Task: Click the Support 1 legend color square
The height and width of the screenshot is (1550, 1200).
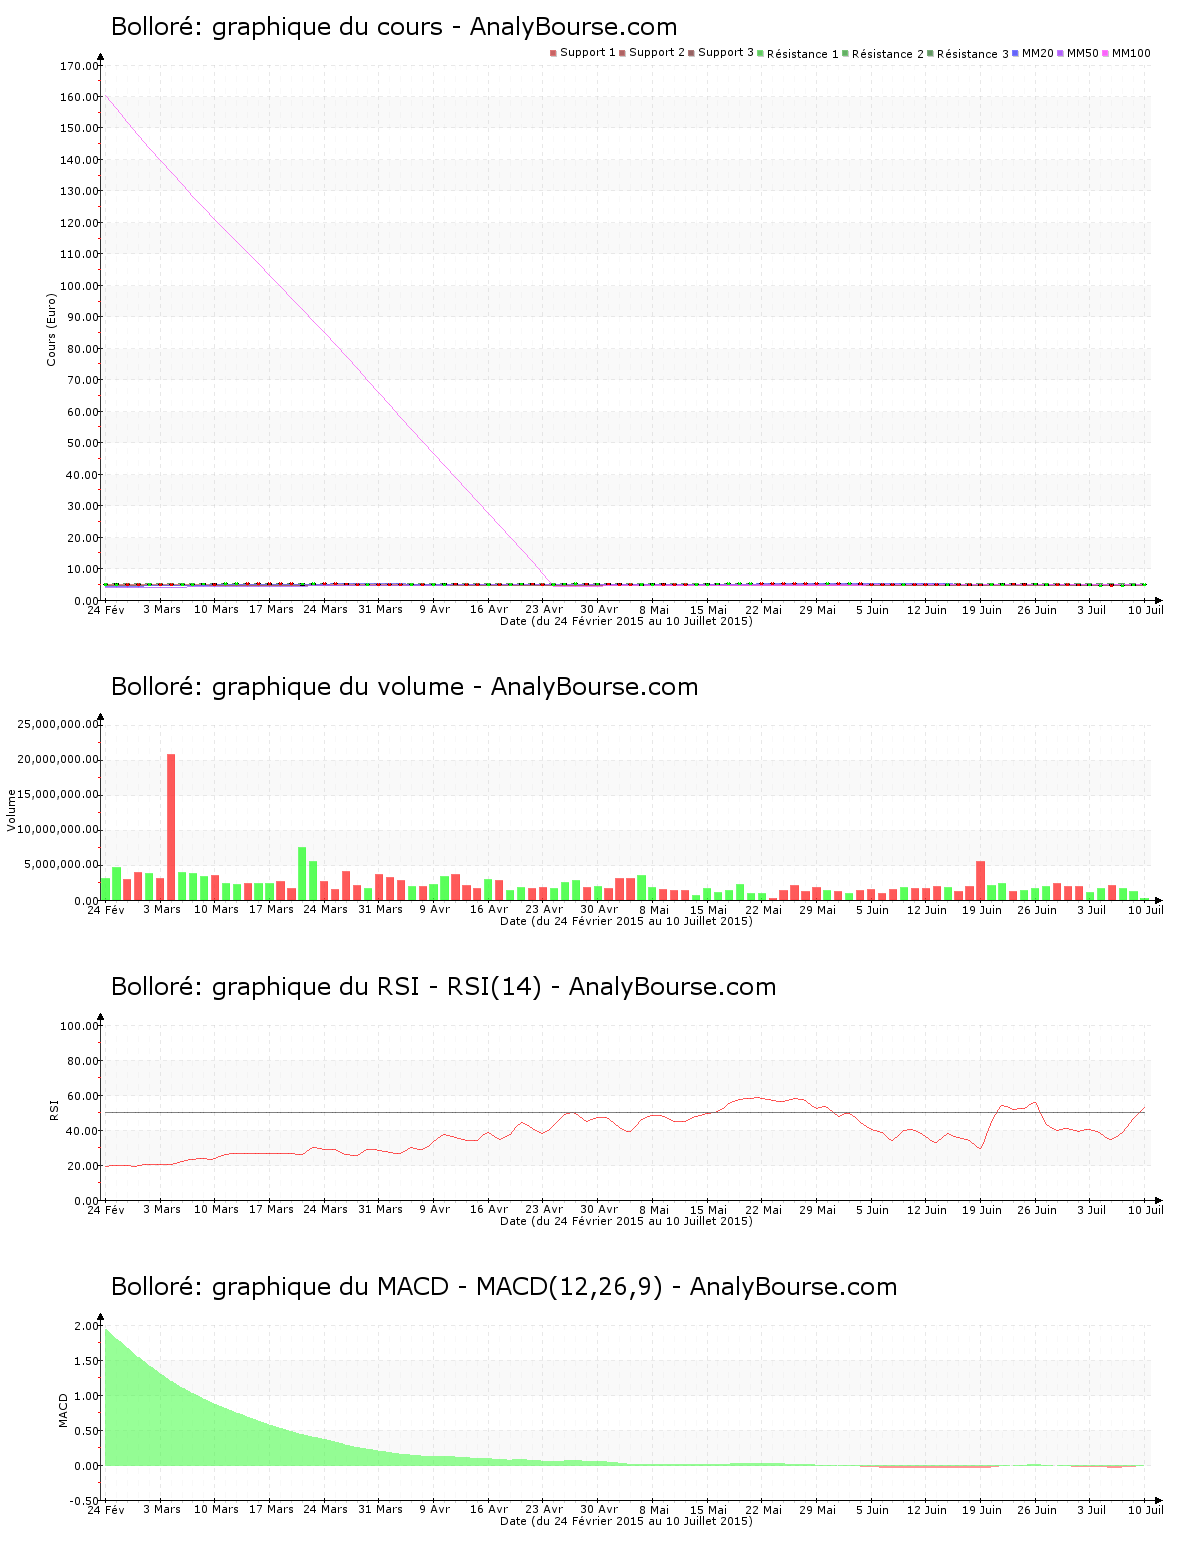Action: [553, 53]
